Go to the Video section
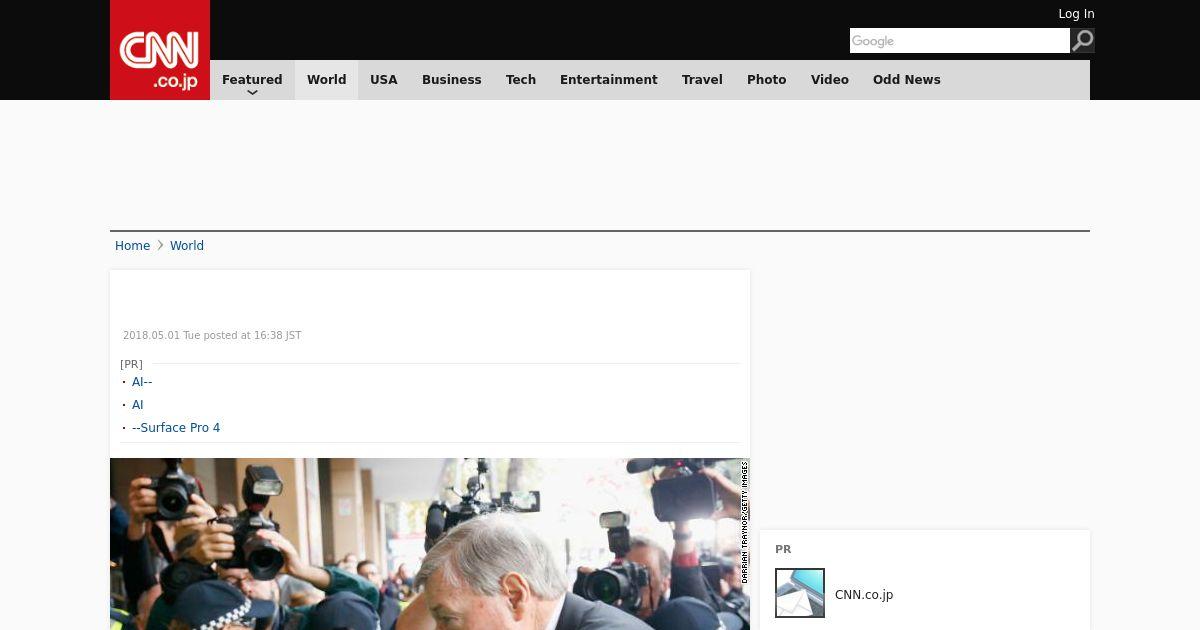This screenshot has width=1200, height=630. tap(830, 80)
